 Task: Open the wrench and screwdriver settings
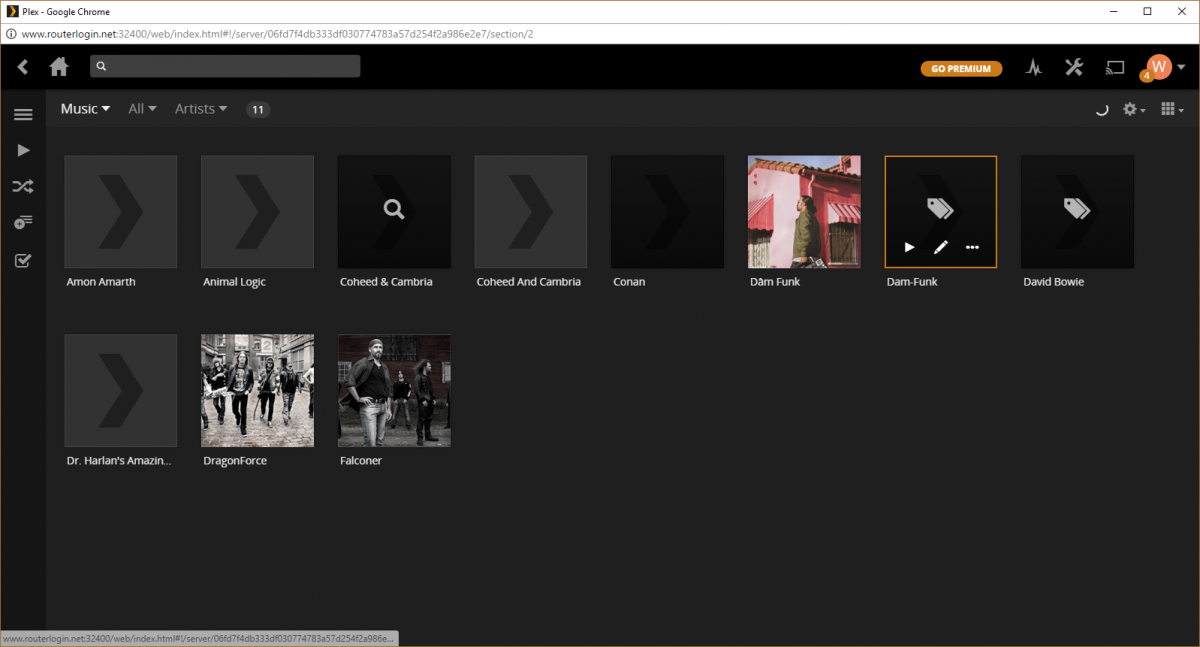click(x=1074, y=67)
